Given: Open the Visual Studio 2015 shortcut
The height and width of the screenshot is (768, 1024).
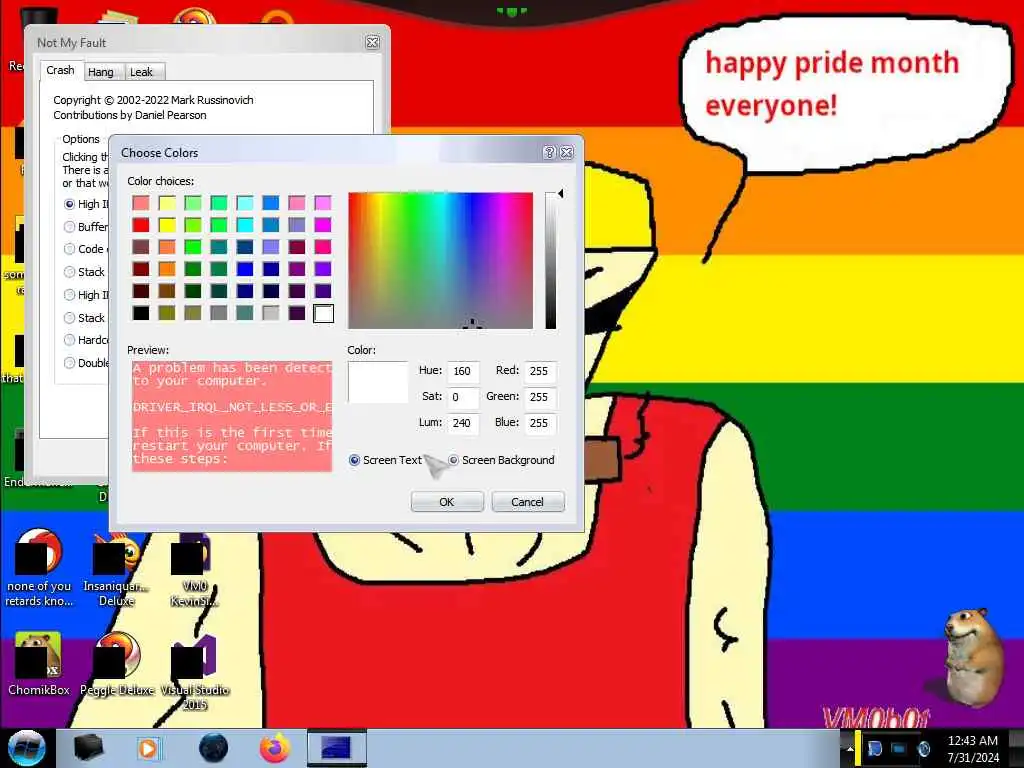Looking at the screenshot, I should point(195,671).
